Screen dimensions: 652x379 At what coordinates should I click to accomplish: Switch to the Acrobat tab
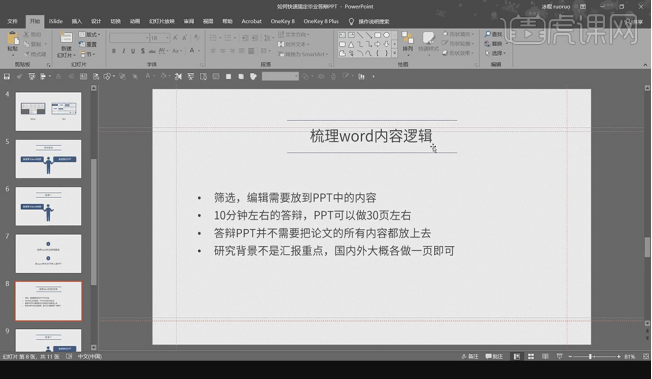click(252, 21)
